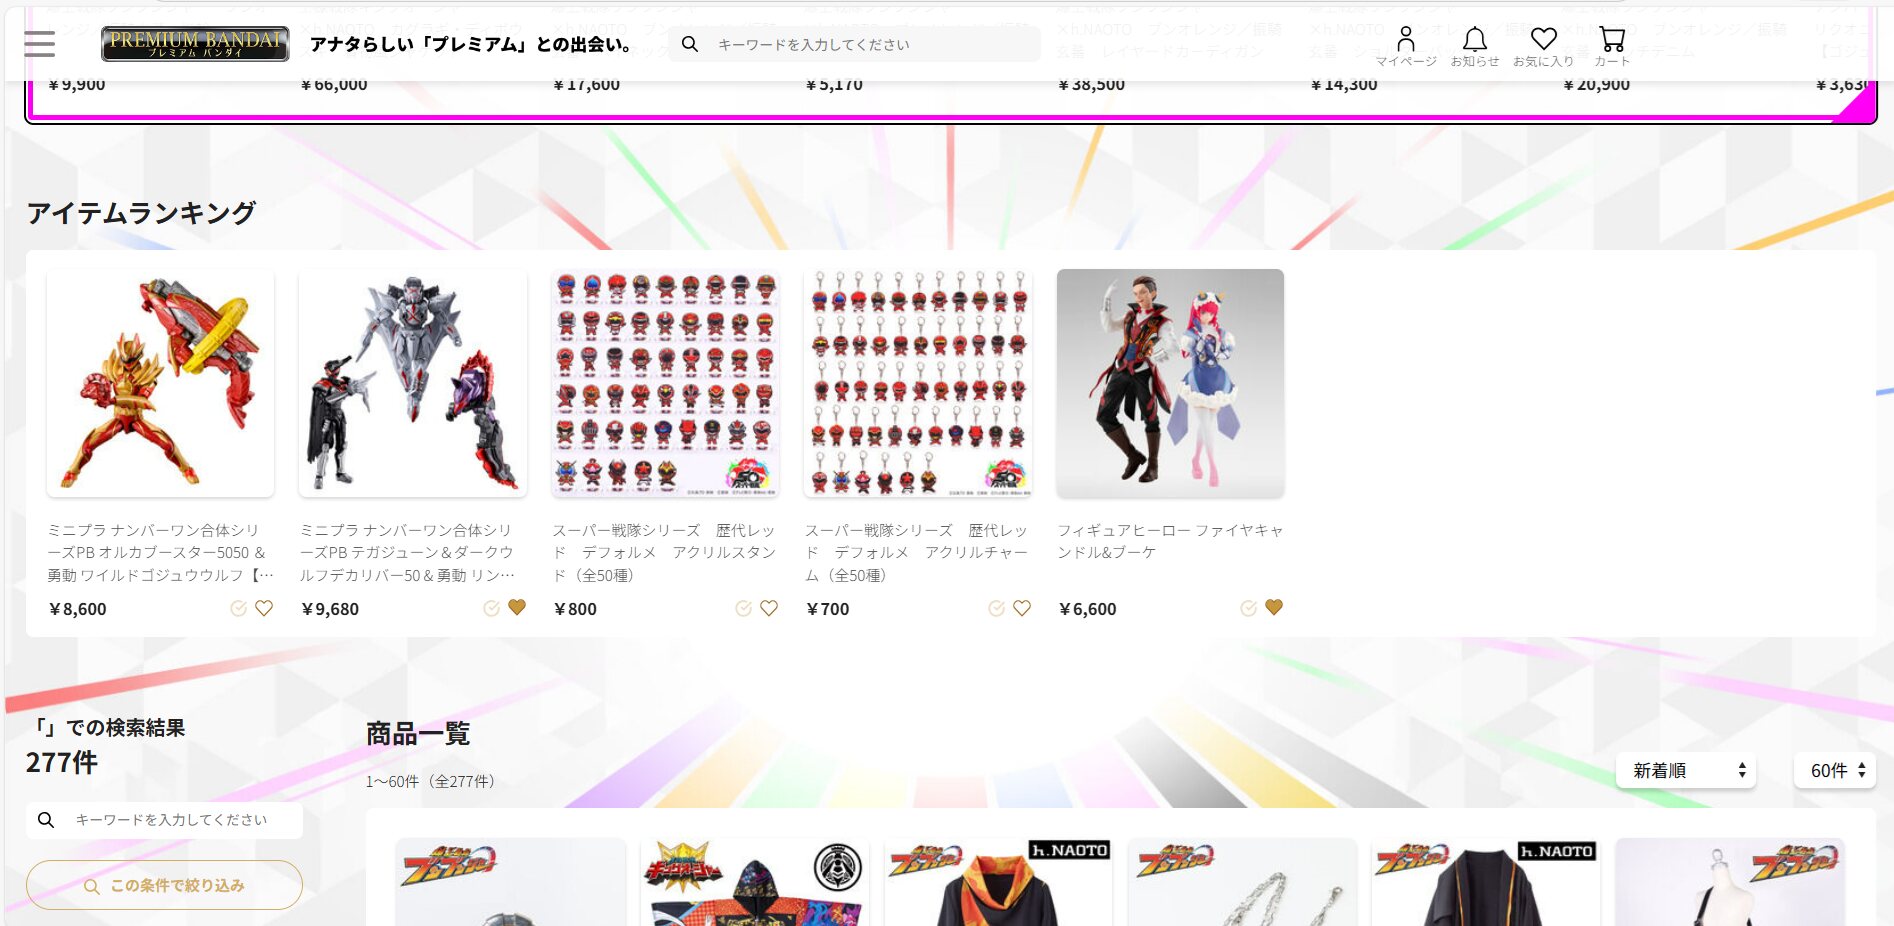Open the h.NAOTO orange scarf product thumbnail
Screen dimensions: 1894x926
997,882
